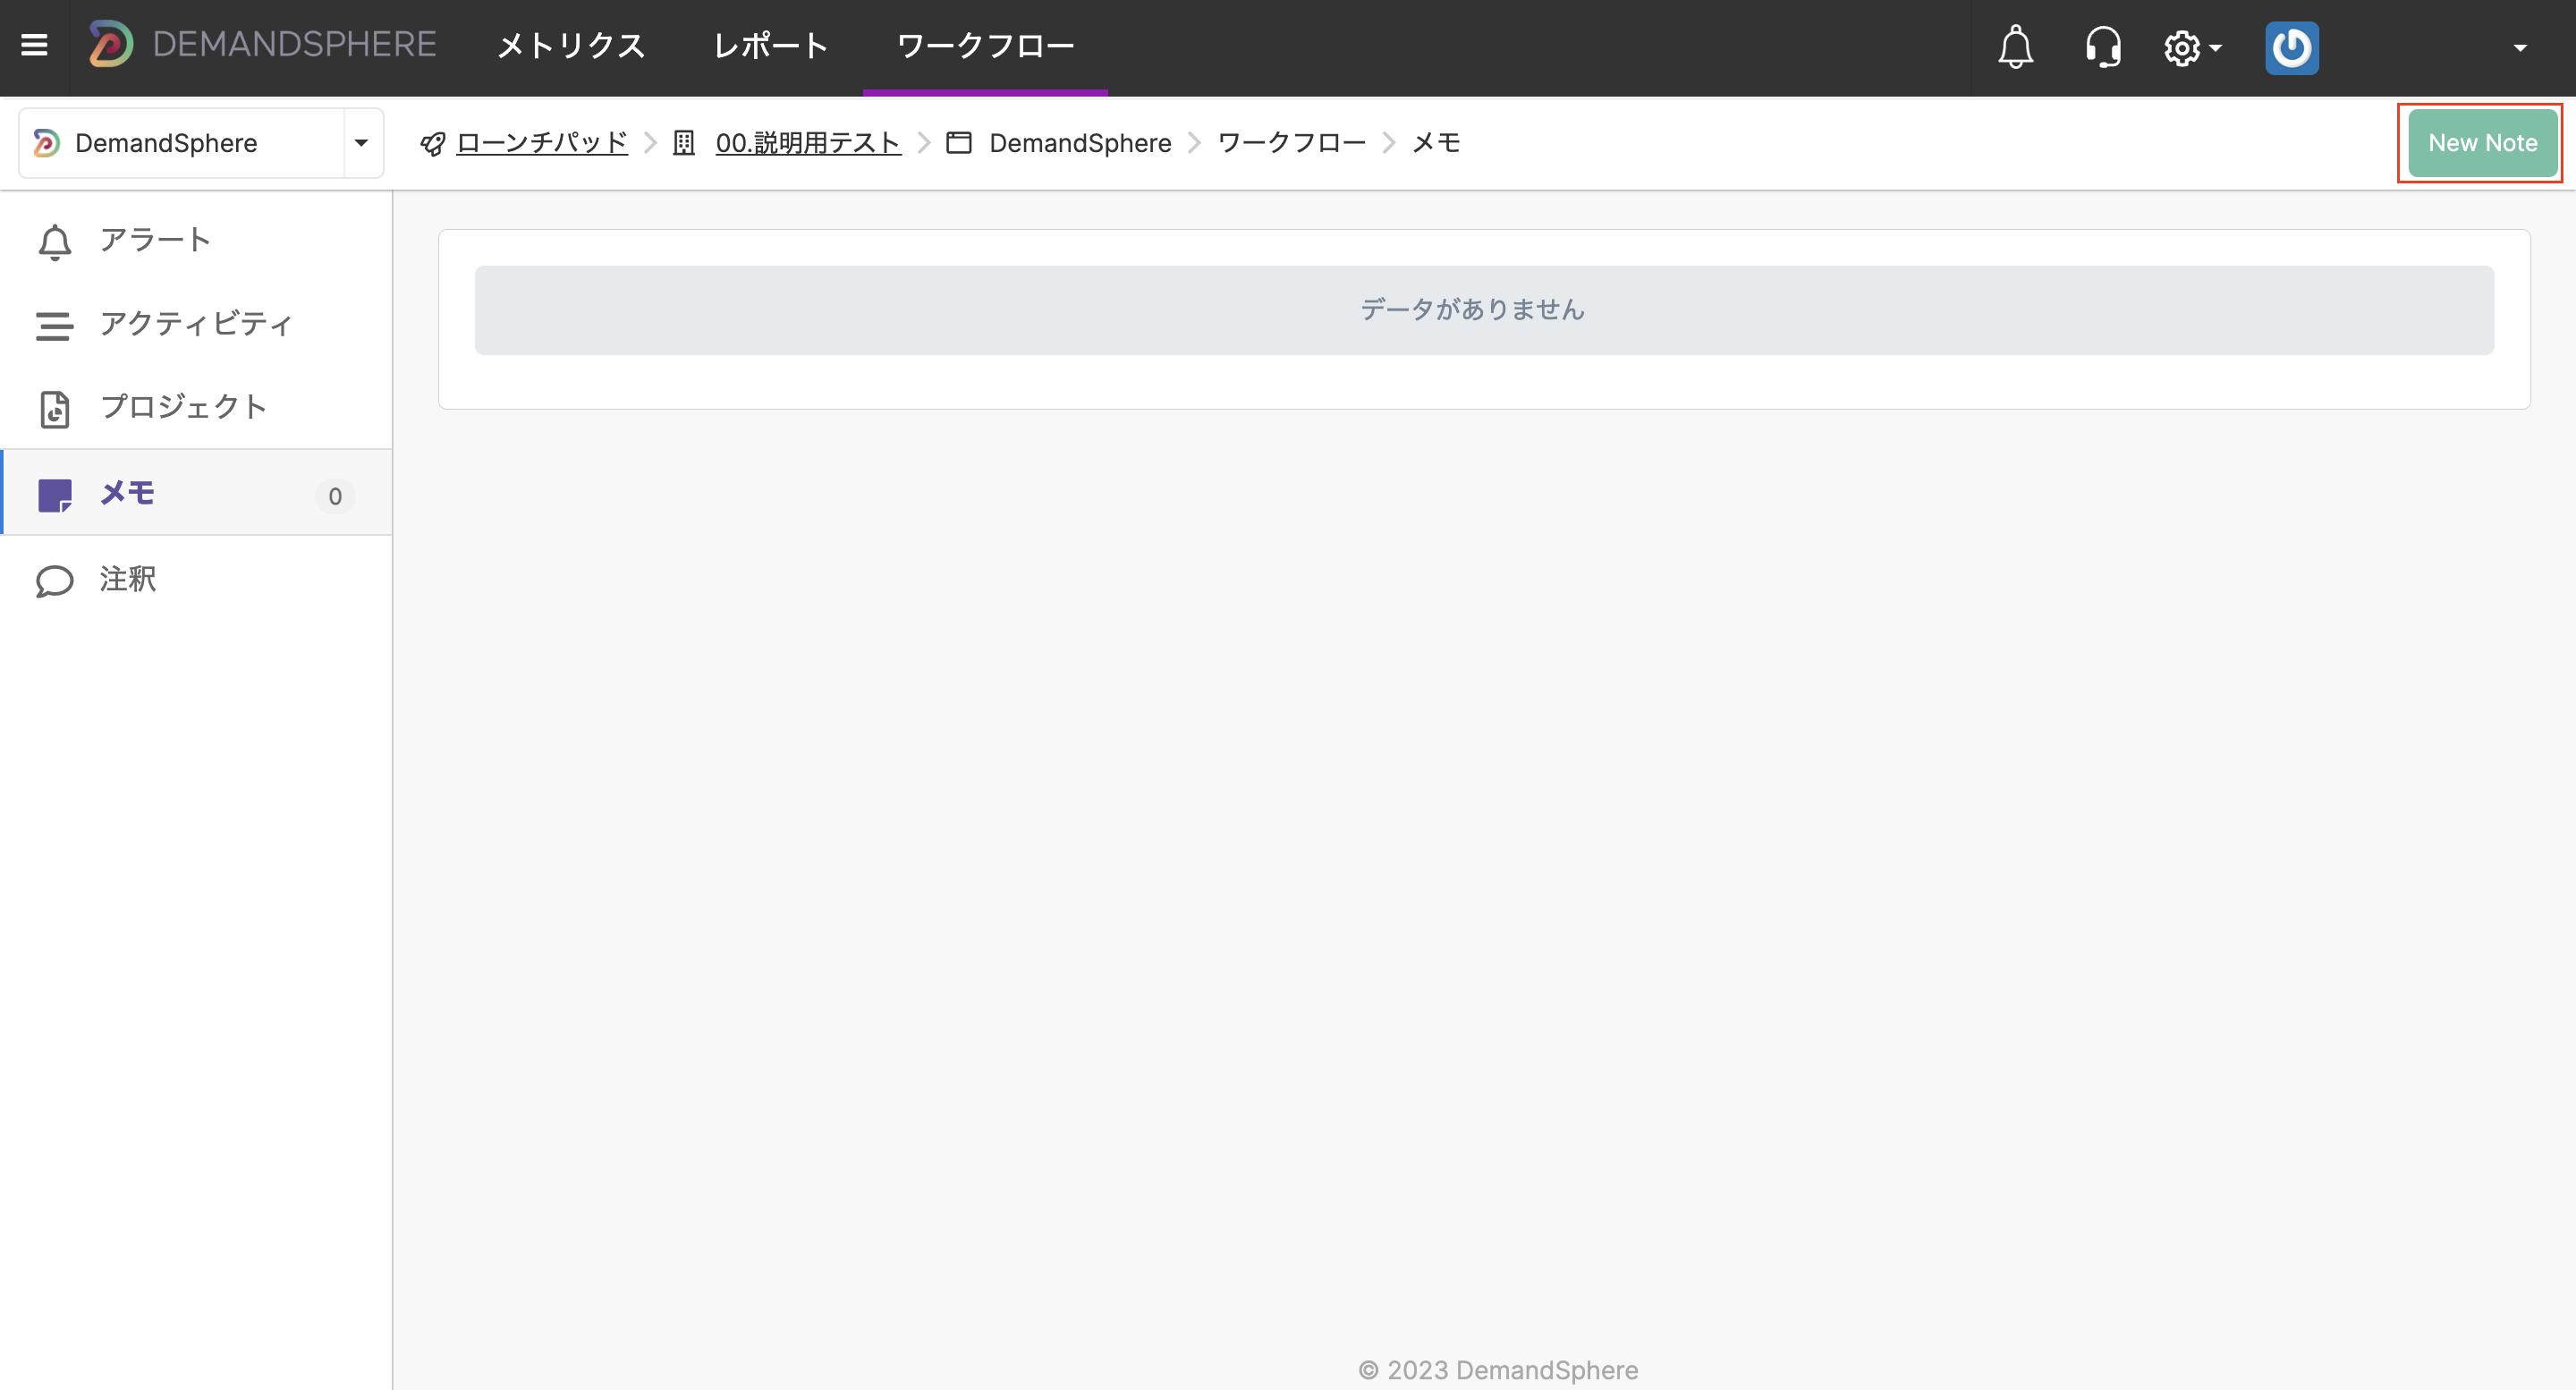Click the purple memo note icon

coord(54,495)
